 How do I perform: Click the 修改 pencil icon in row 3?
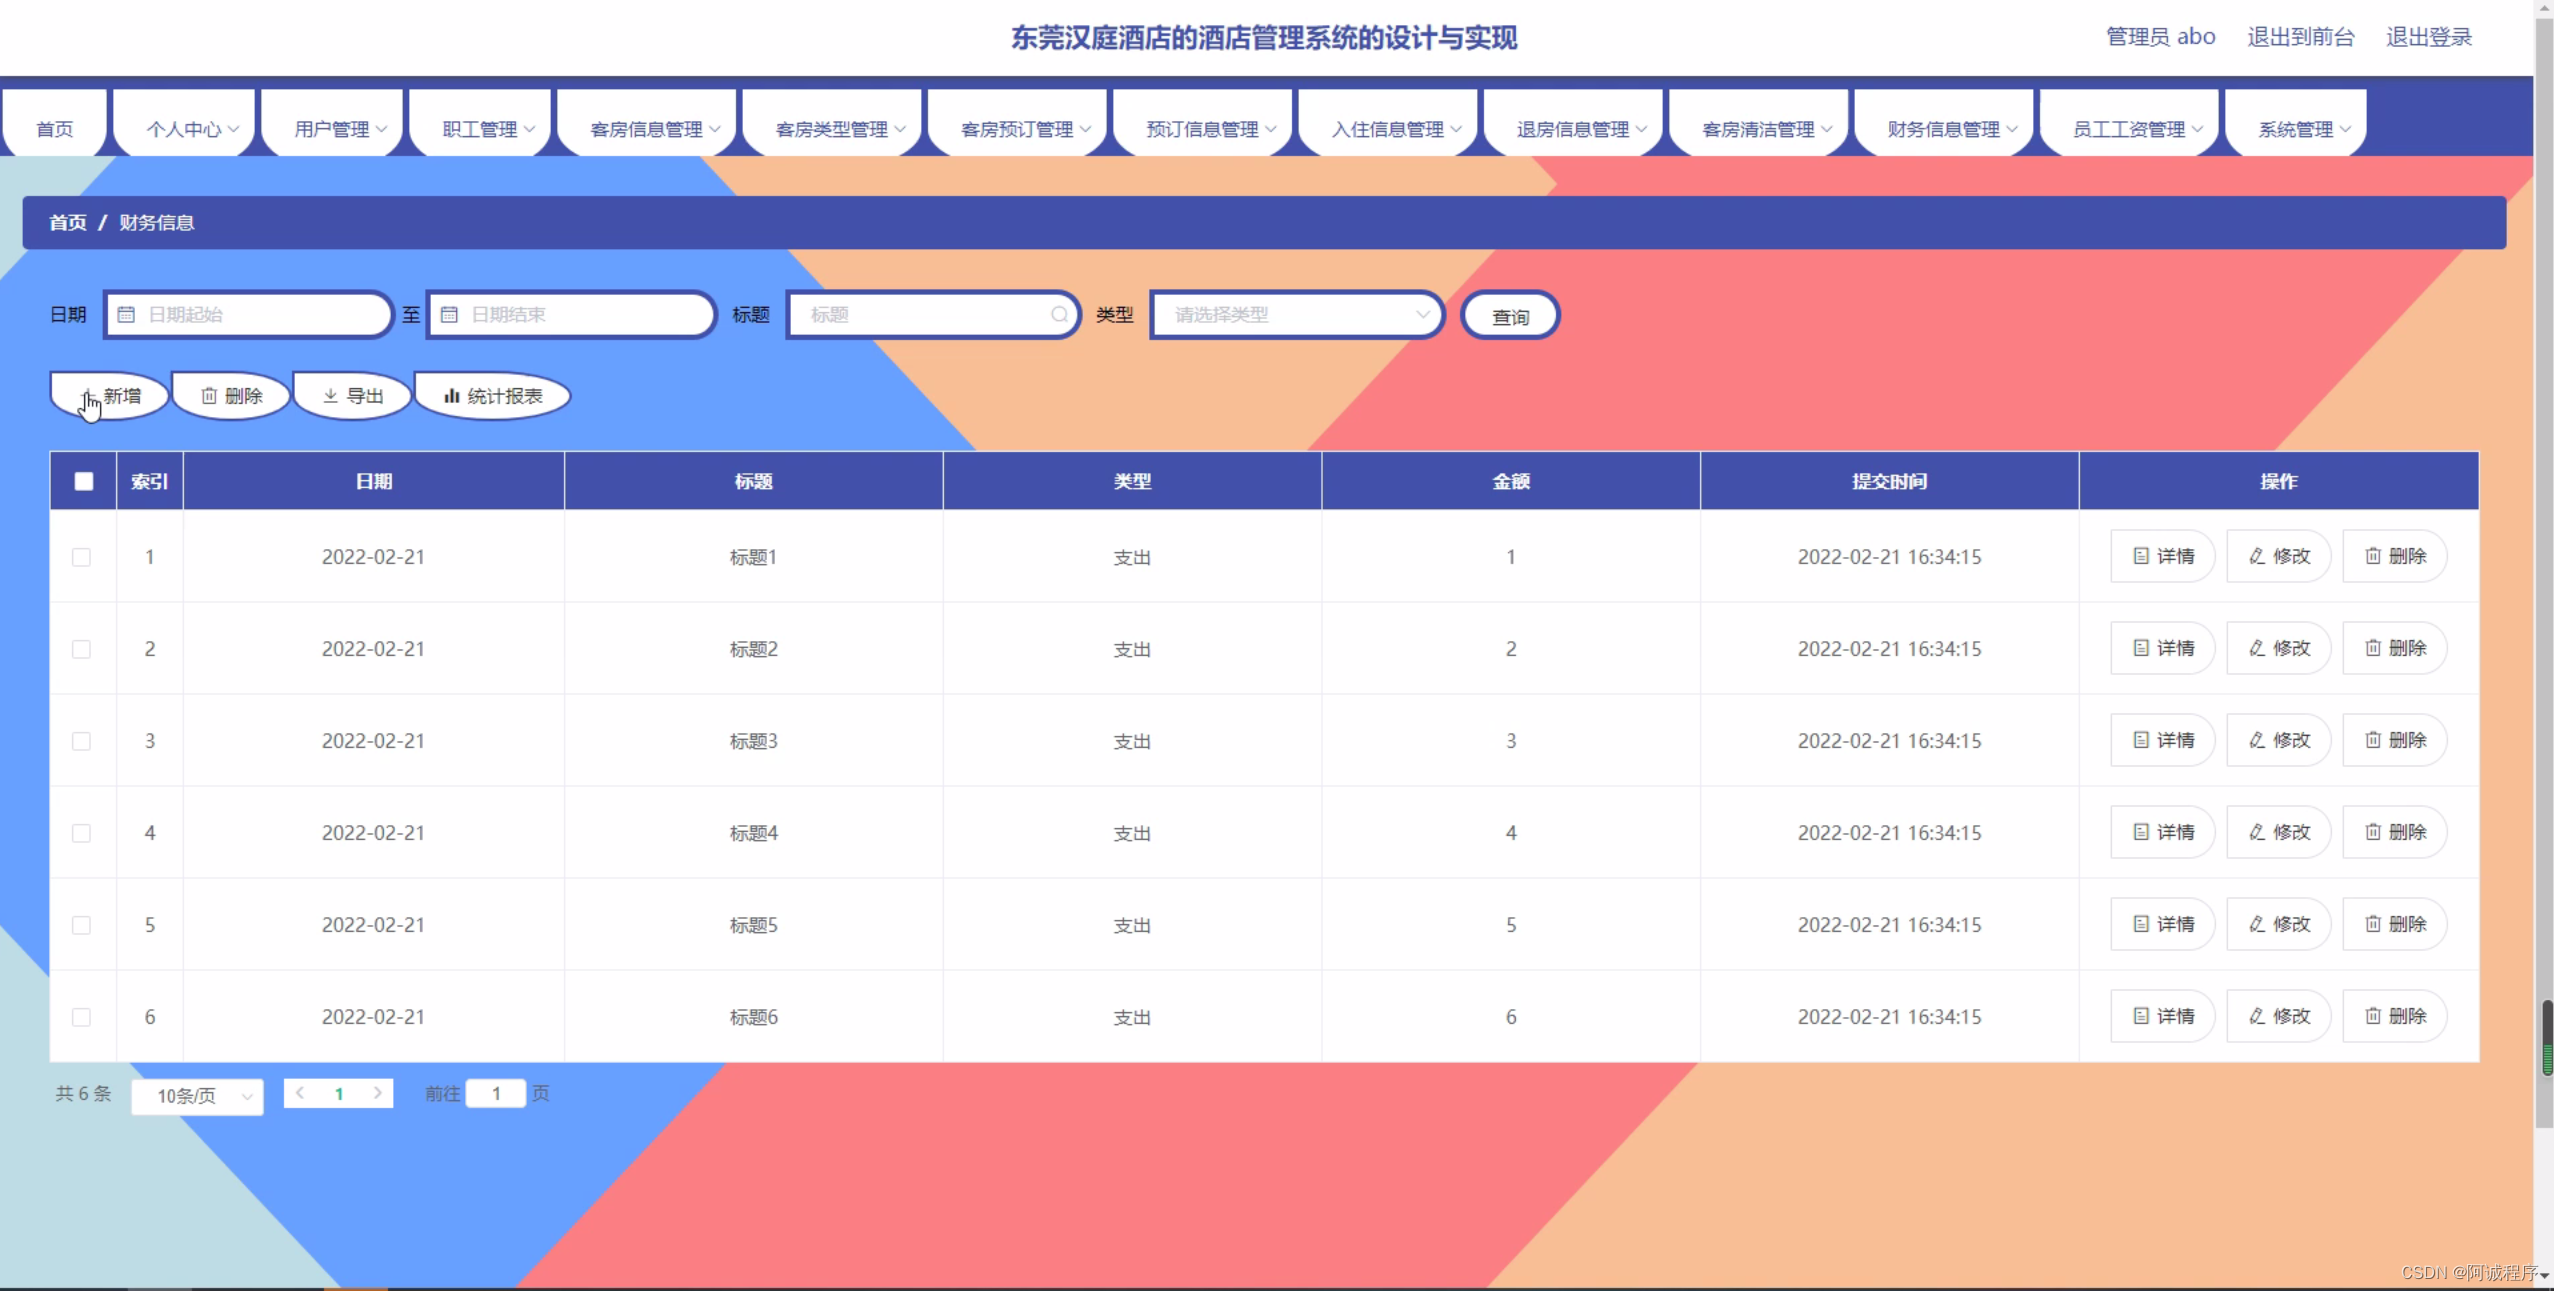point(2257,740)
